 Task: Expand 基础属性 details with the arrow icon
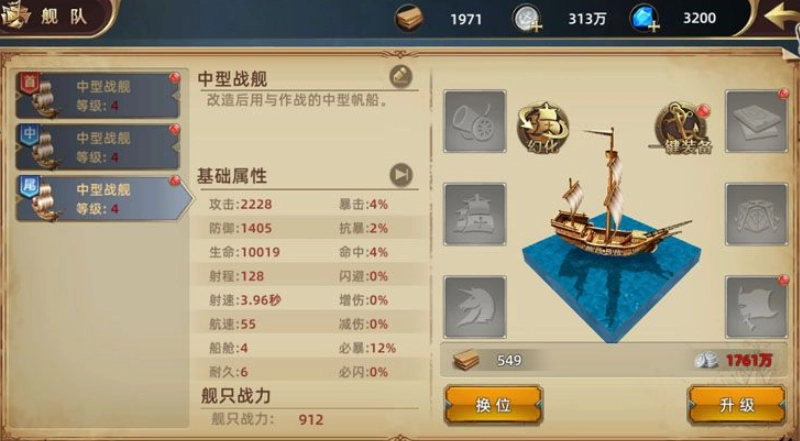(401, 175)
